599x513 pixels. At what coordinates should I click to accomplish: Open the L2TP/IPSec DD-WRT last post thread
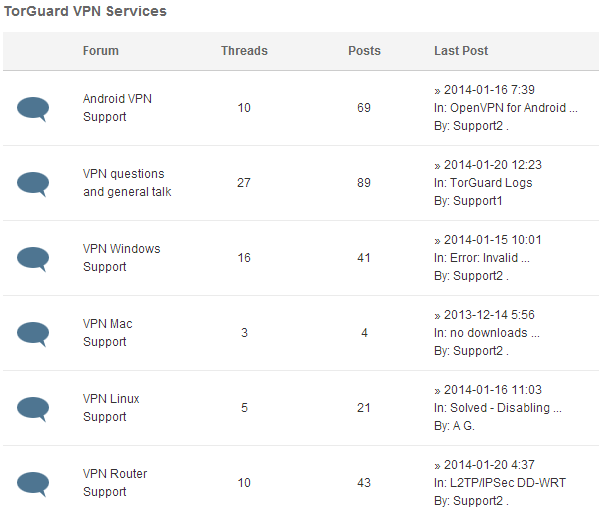tap(508, 482)
